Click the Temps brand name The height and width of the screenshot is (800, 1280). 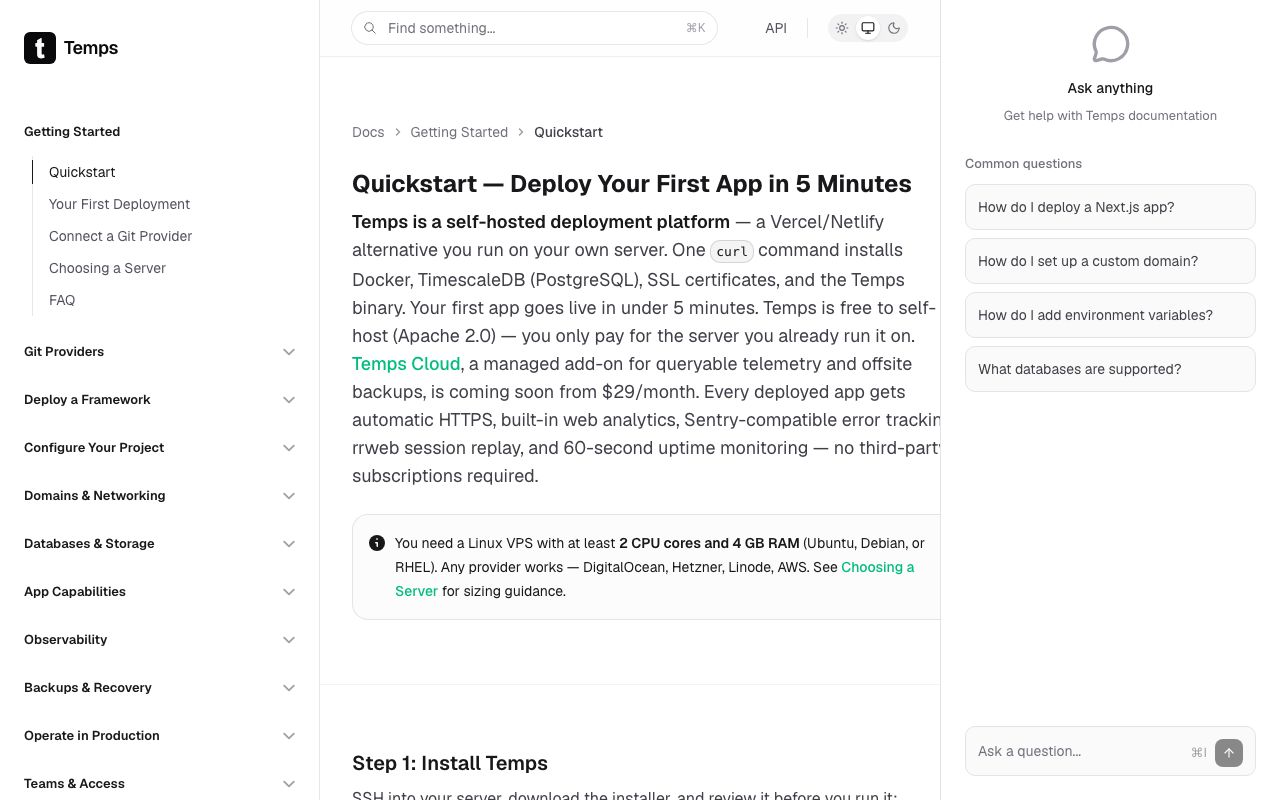[x=91, y=48]
